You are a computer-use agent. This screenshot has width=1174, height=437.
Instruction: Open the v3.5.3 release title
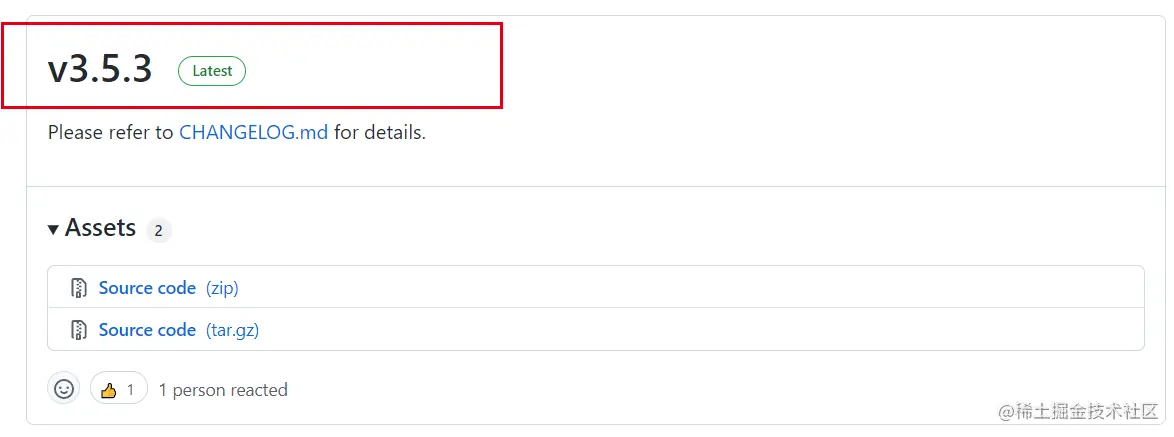[x=100, y=69]
